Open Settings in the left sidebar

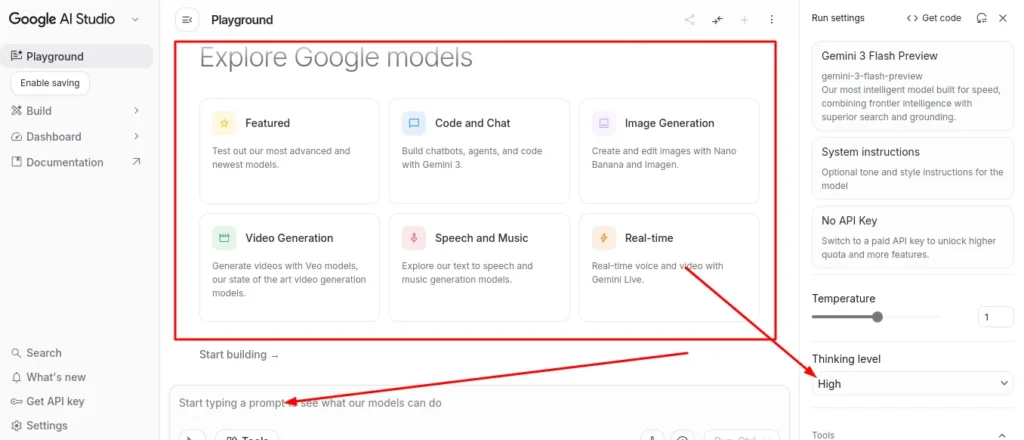39,426
